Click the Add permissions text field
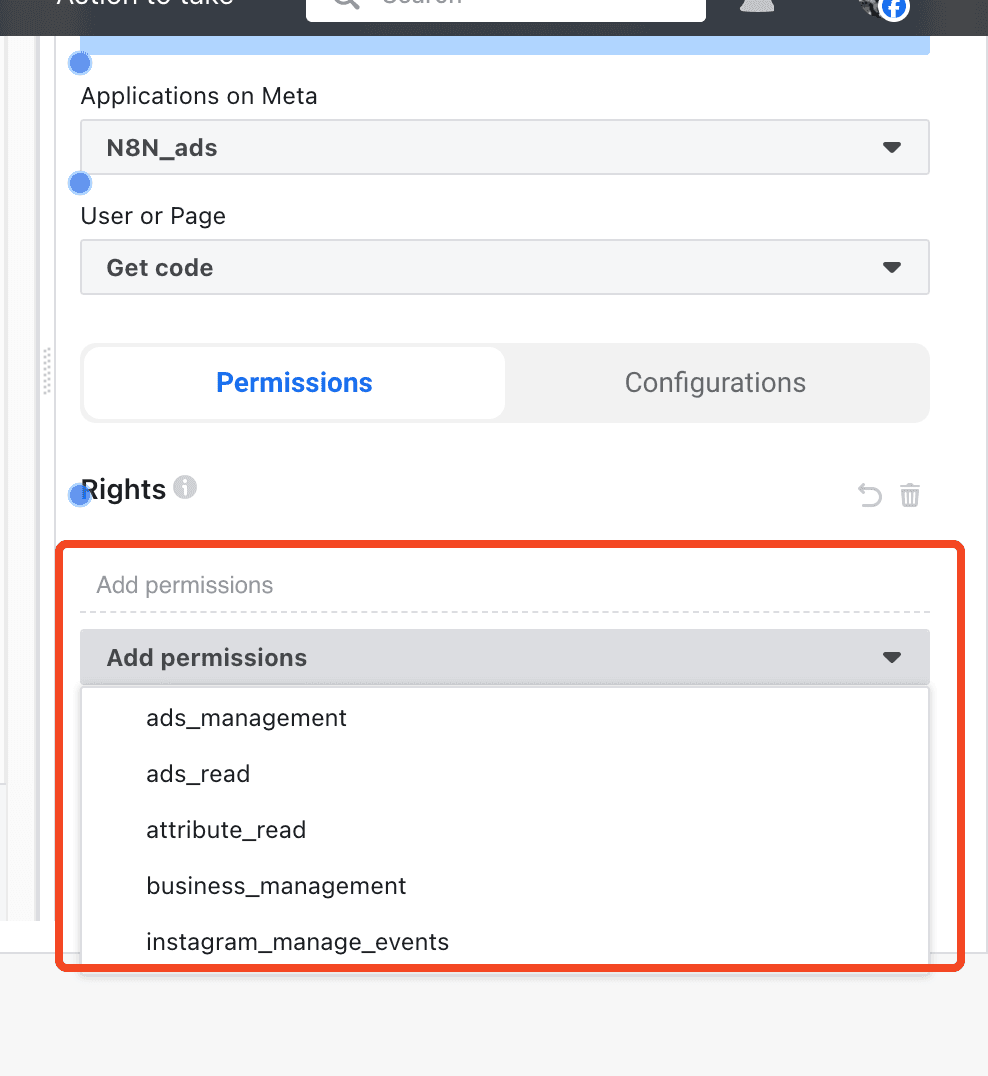 (x=505, y=585)
